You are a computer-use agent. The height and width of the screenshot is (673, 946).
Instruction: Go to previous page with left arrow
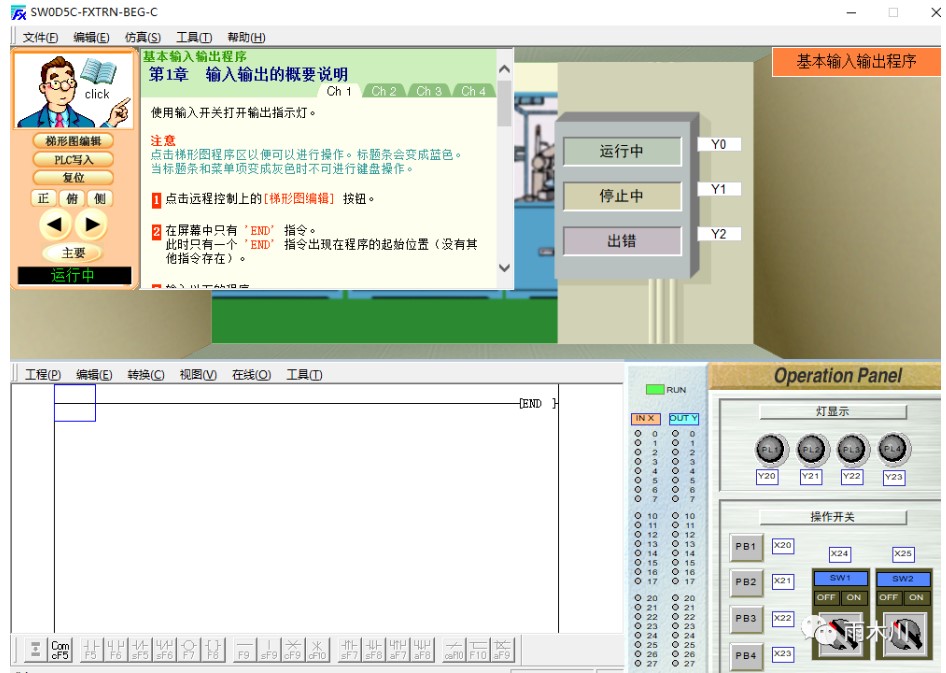[55, 225]
